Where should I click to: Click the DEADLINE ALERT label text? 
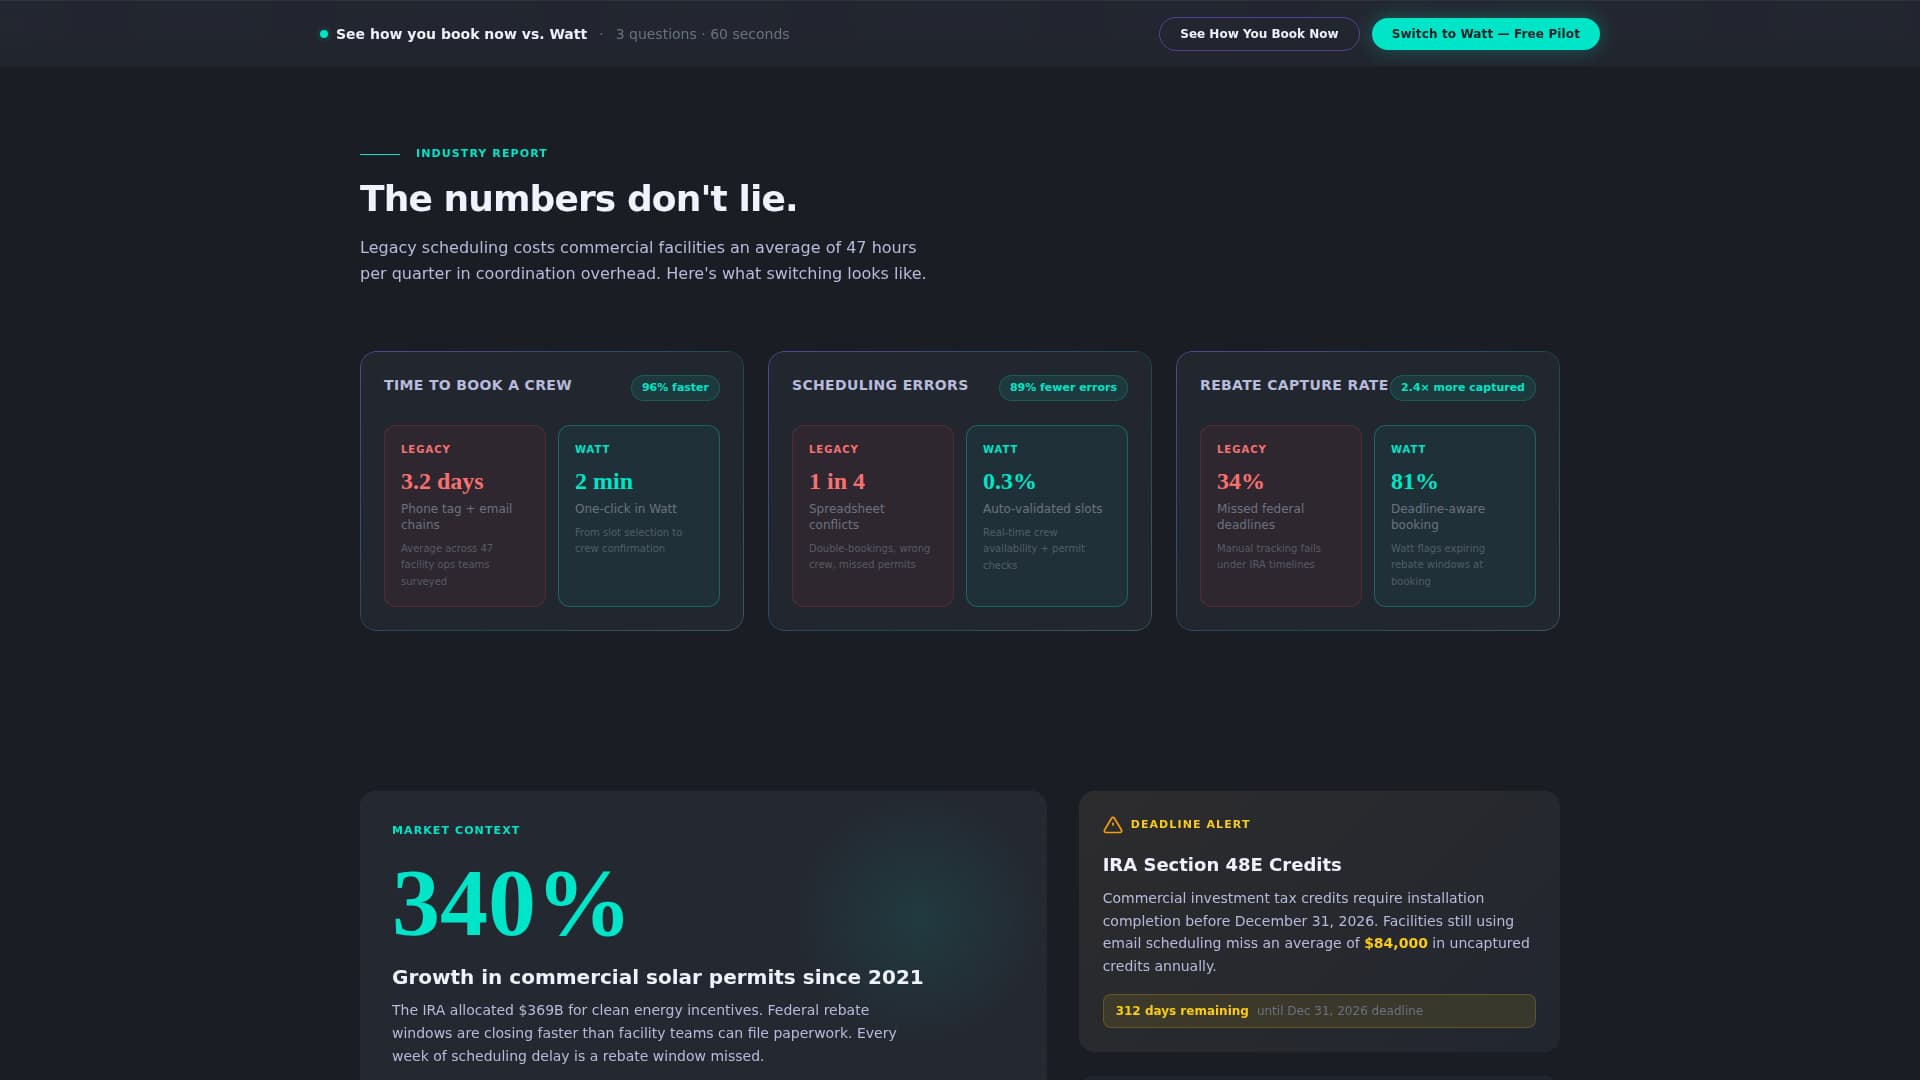1190,825
